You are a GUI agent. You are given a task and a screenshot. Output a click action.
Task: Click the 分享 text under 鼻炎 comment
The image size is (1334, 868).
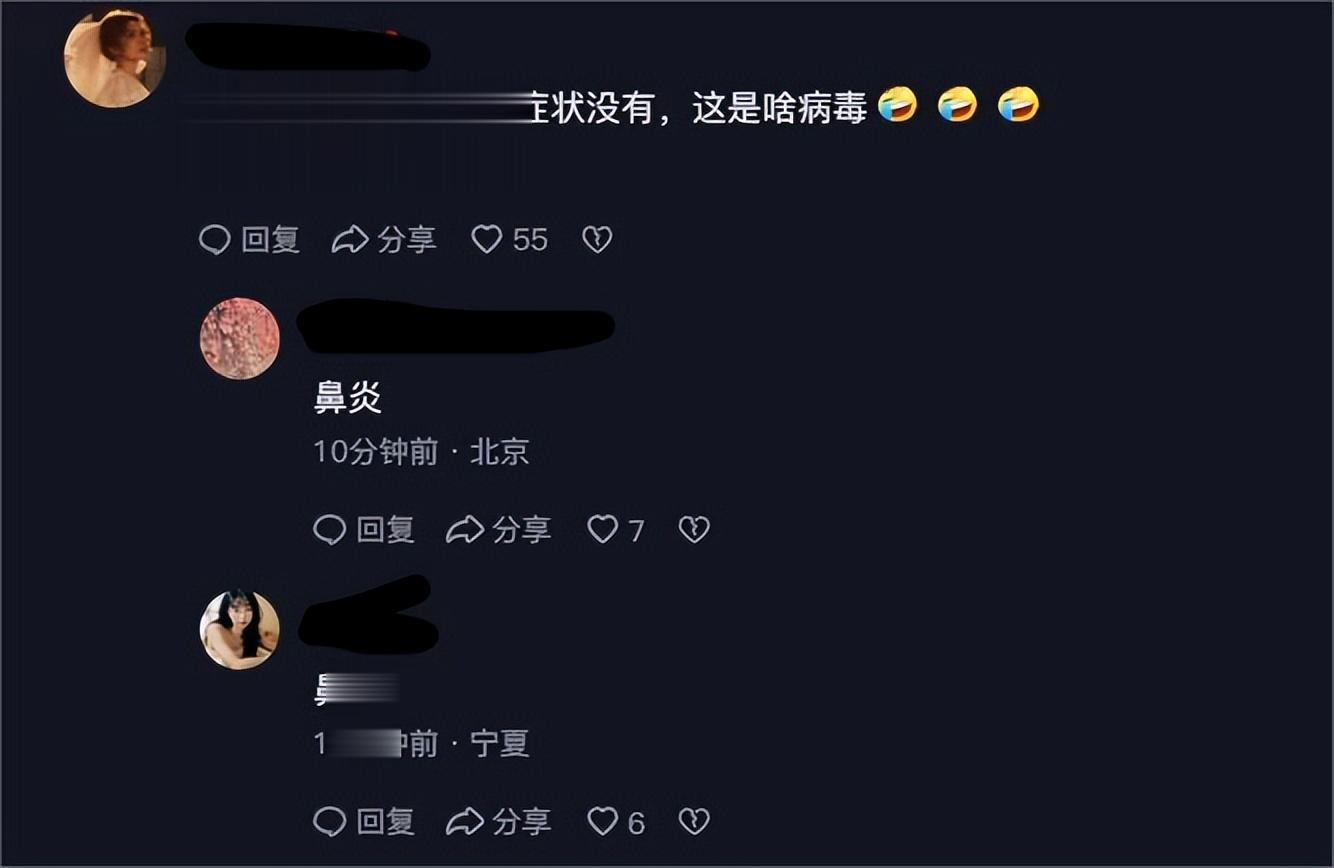click(x=522, y=530)
